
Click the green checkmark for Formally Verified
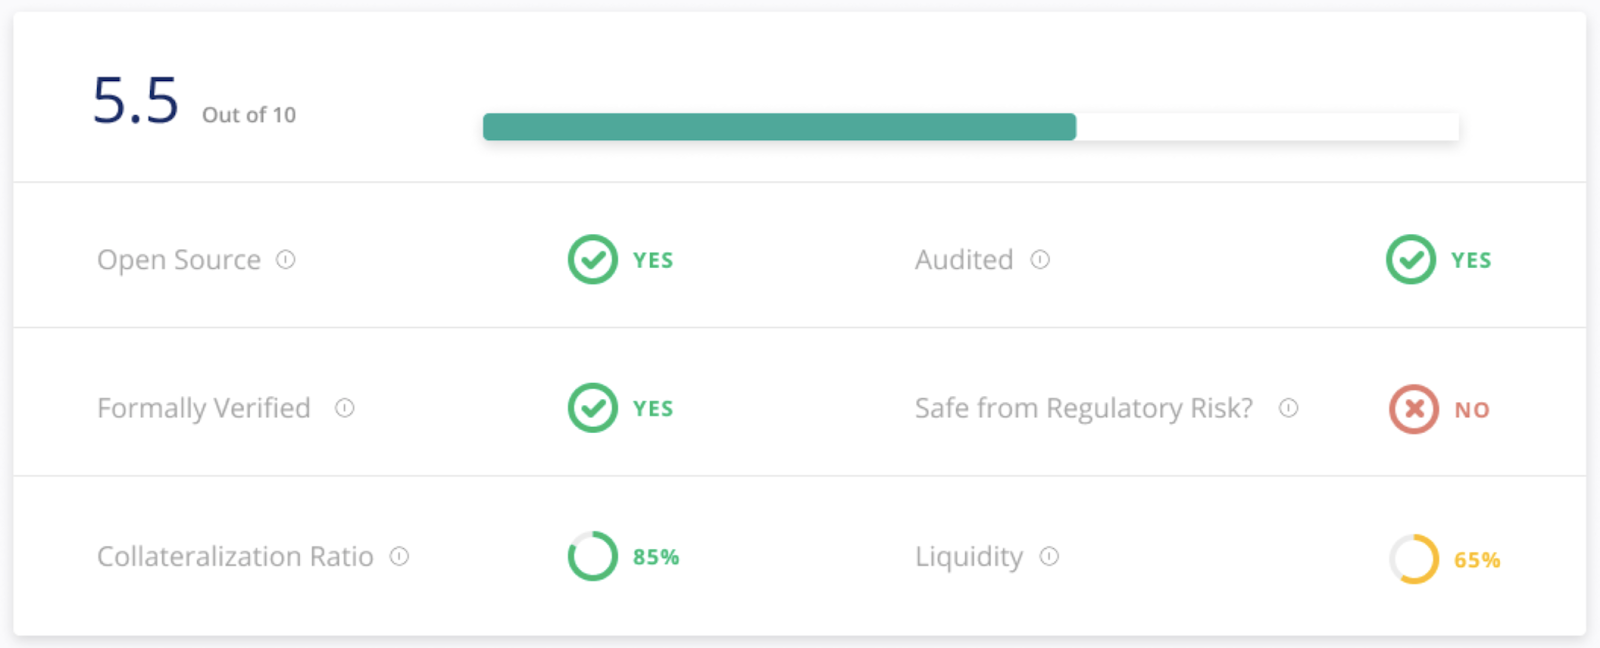pyautogui.click(x=593, y=408)
